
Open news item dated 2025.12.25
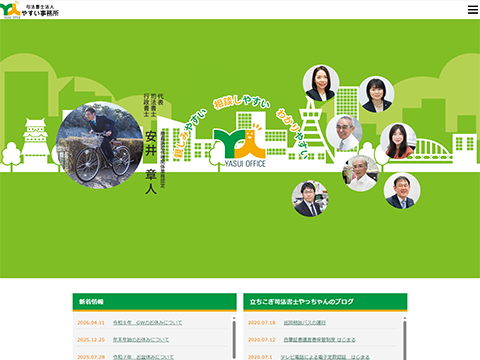click(141, 340)
